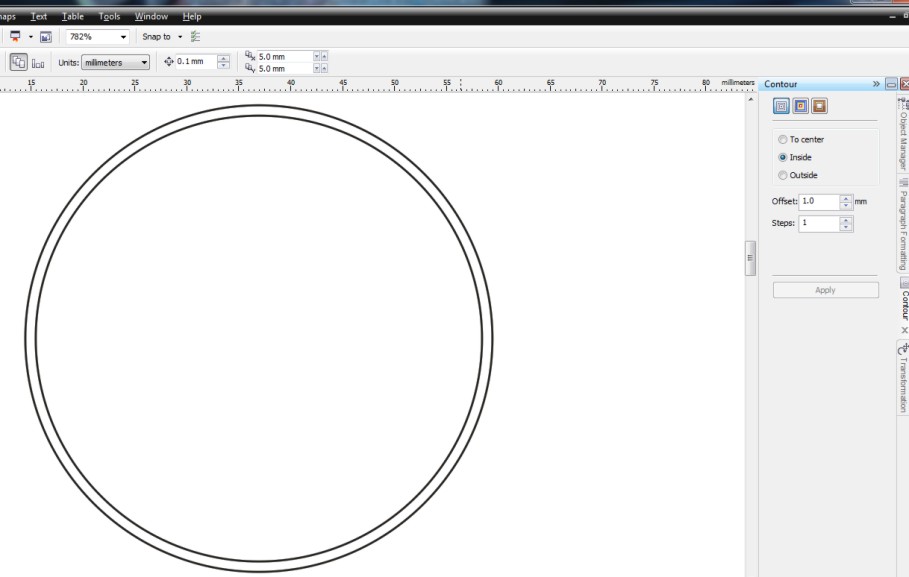Screen dimensions: 909x577
Task: Select the Contour Steps settings icon
Action: pyautogui.click(x=781, y=106)
